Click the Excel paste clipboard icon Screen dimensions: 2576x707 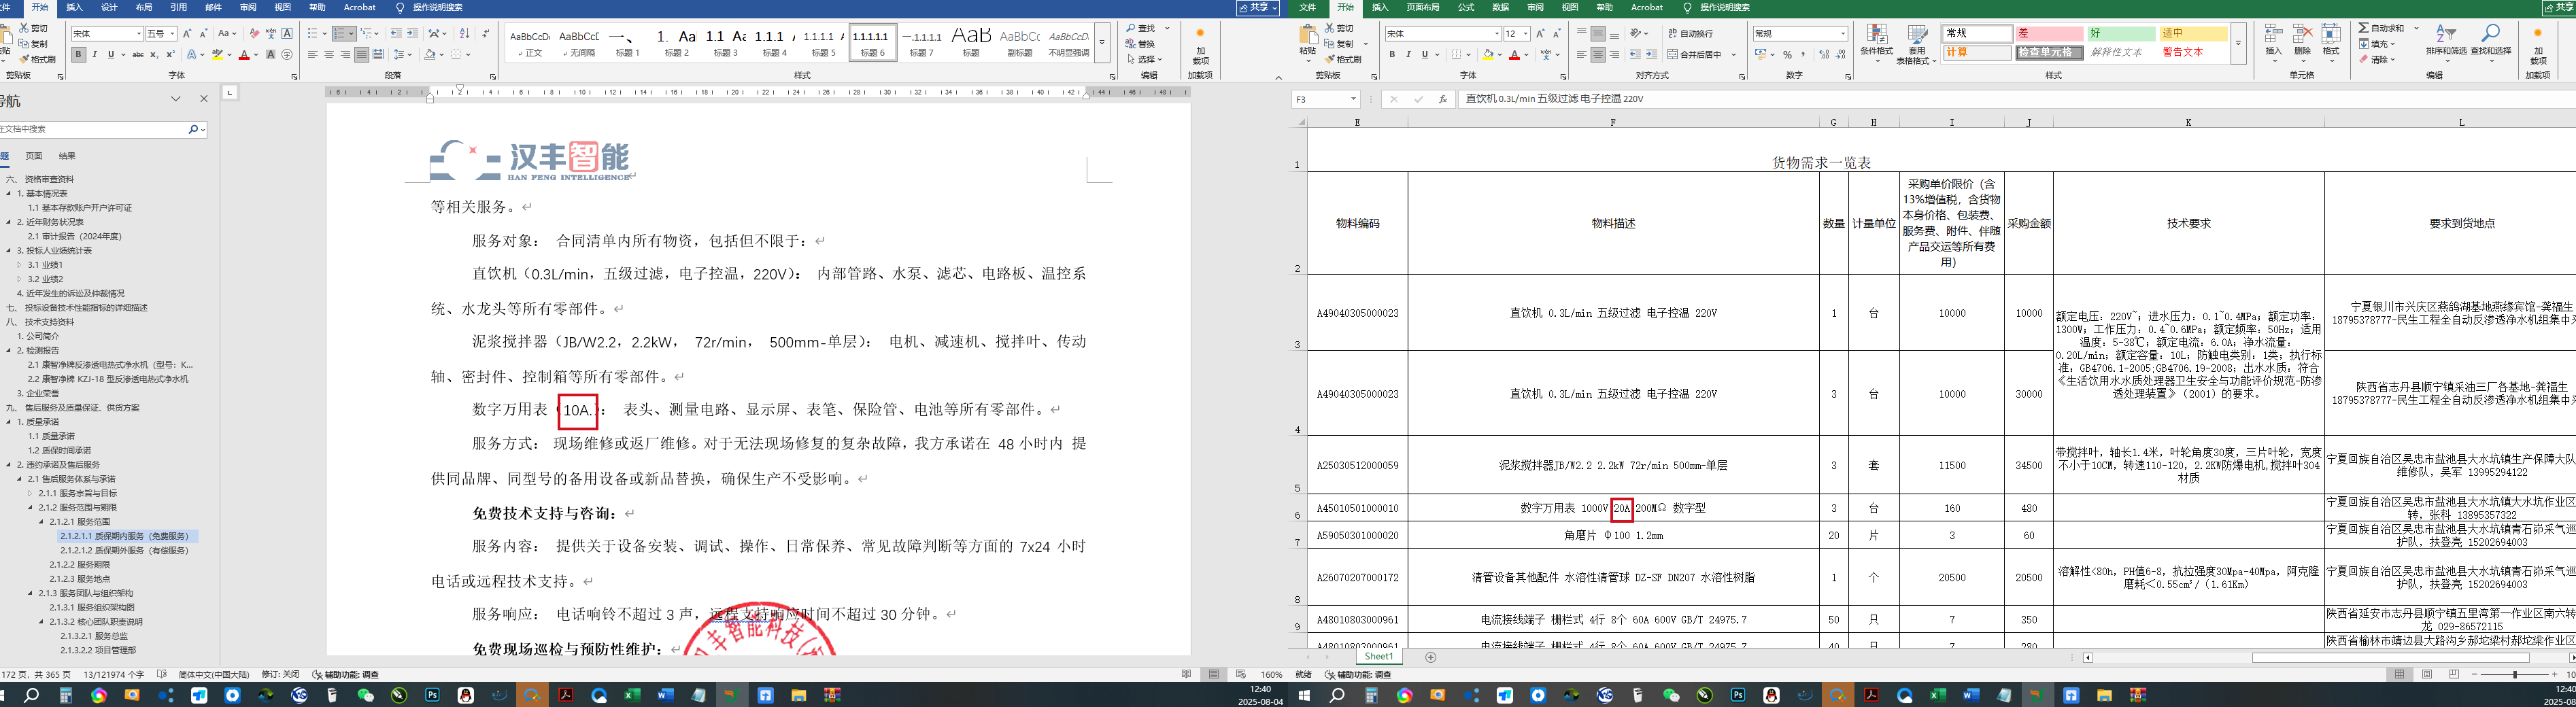(1308, 35)
